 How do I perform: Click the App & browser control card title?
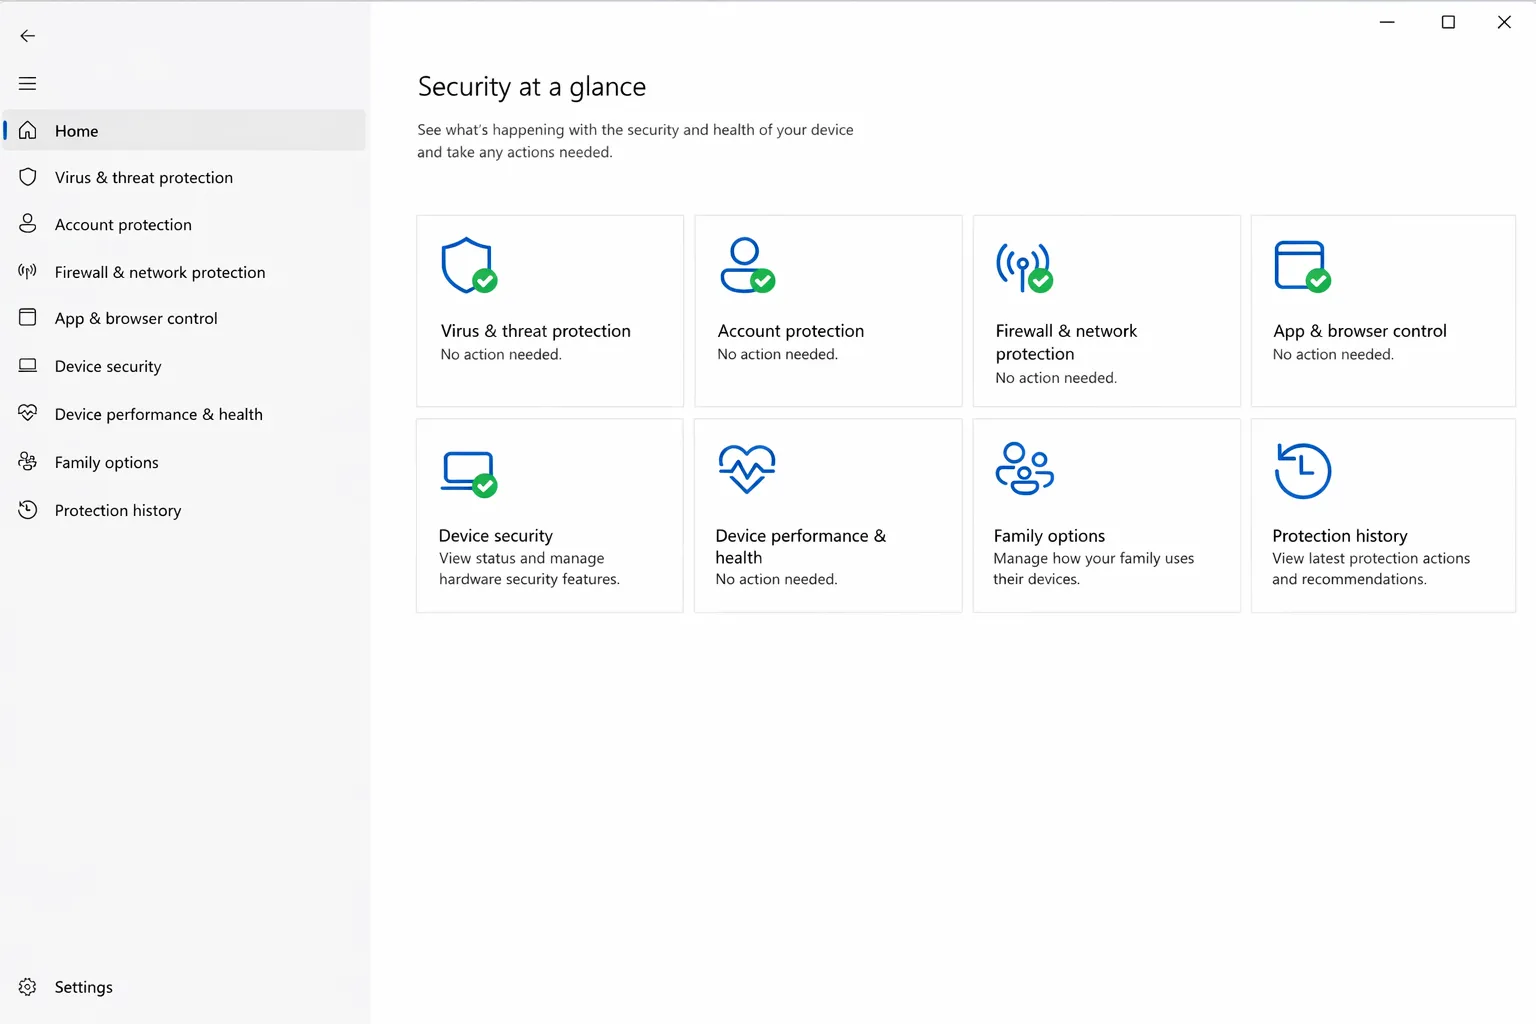pyautogui.click(x=1360, y=331)
